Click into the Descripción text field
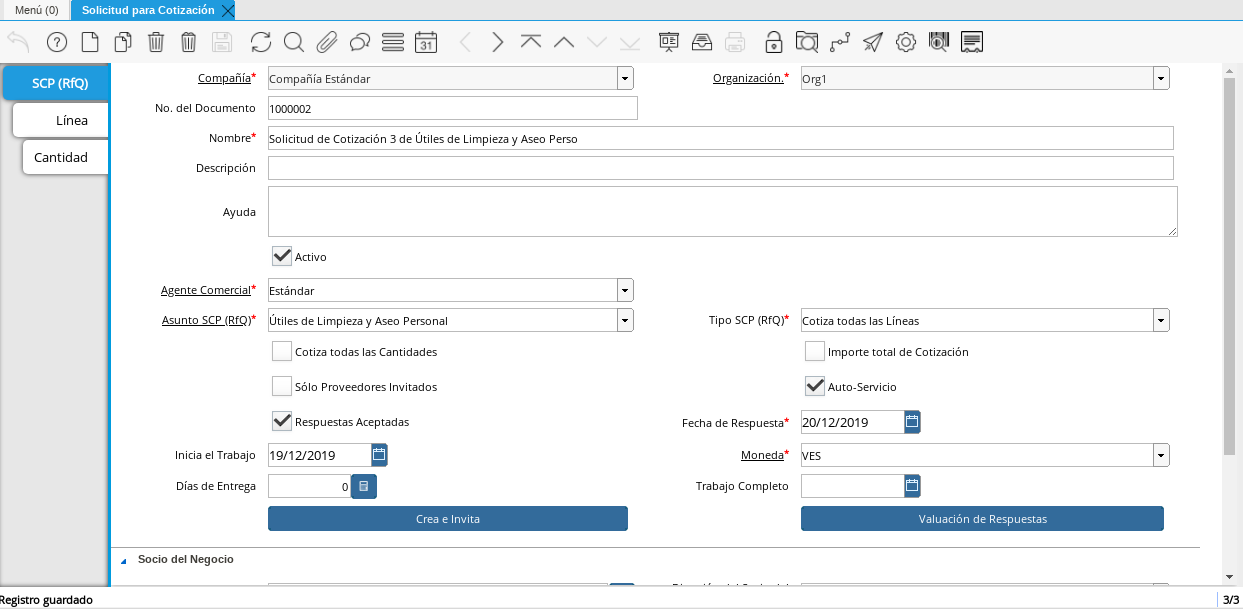Screen dimensions: 1243x609 point(720,169)
